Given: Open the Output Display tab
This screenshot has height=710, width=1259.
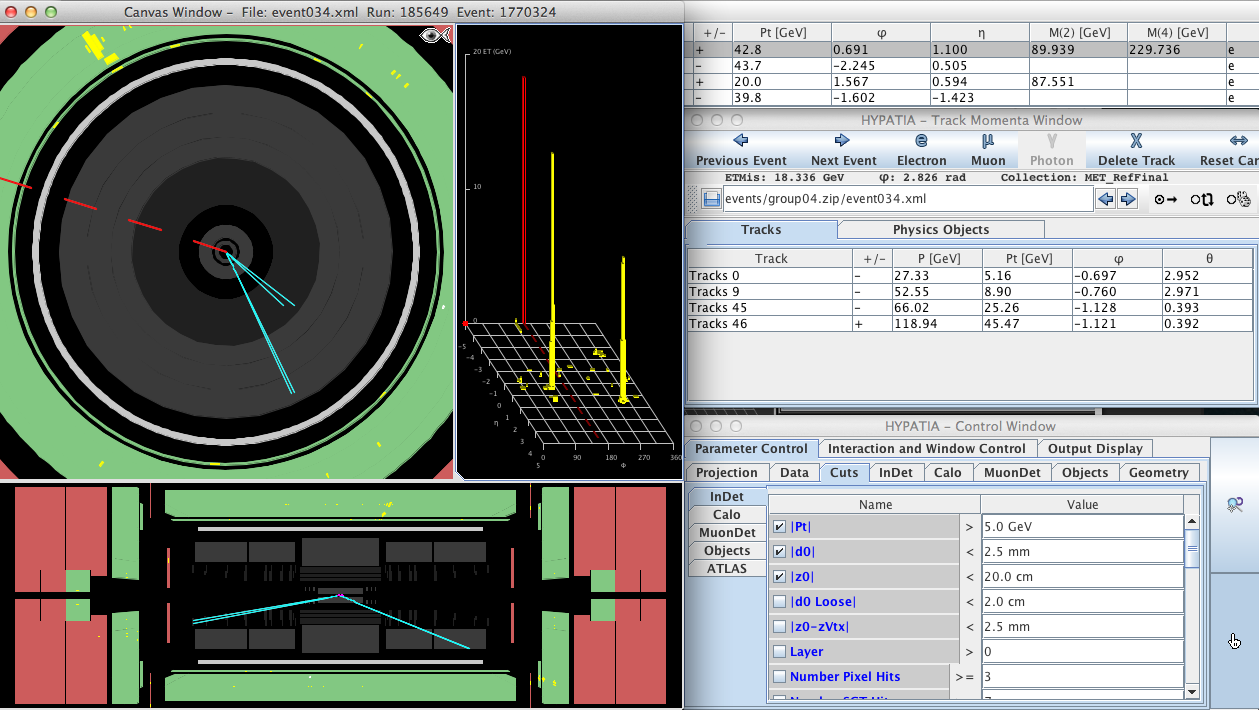Looking at the screenshot, I should pyautogui.click(x=1094, y=449).
